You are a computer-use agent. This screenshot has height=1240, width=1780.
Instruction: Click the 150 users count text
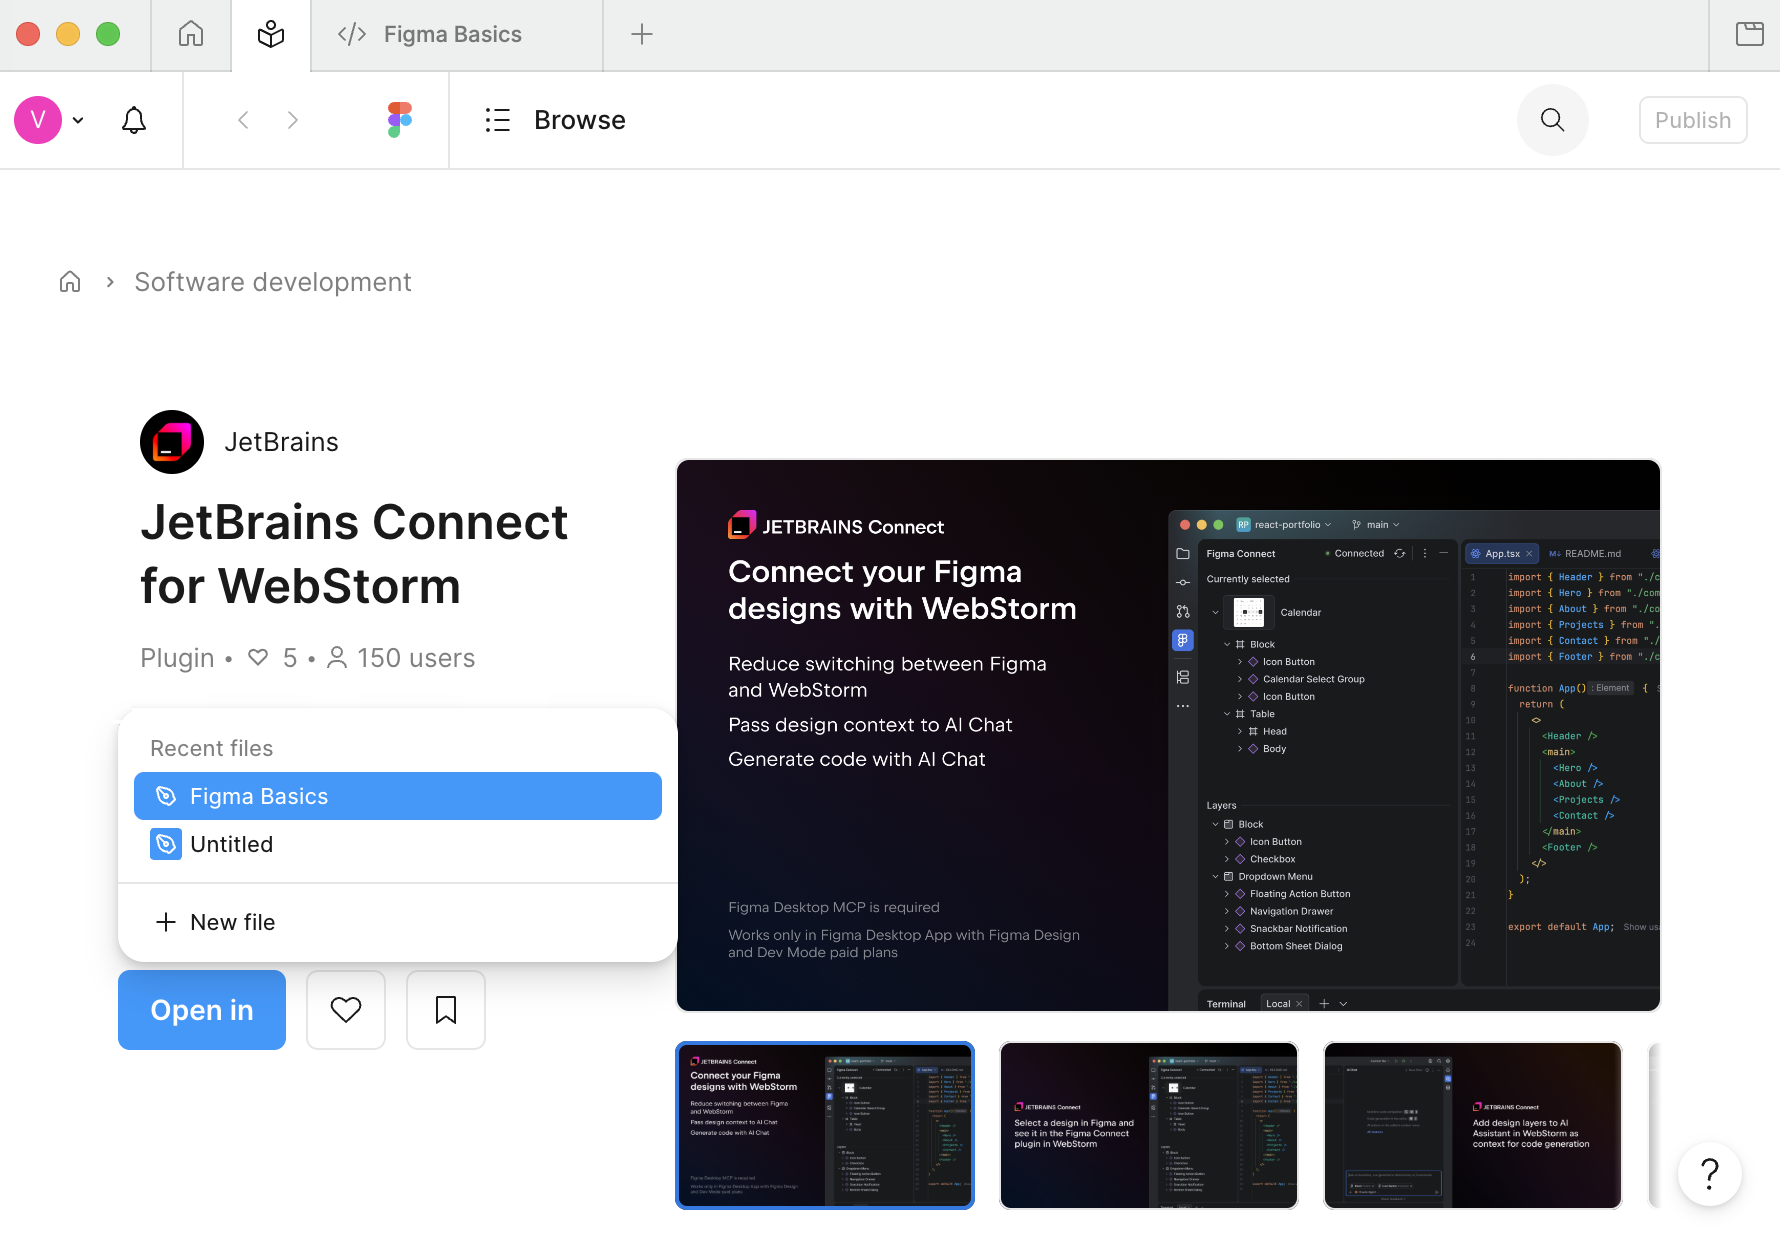click(416, 658)
